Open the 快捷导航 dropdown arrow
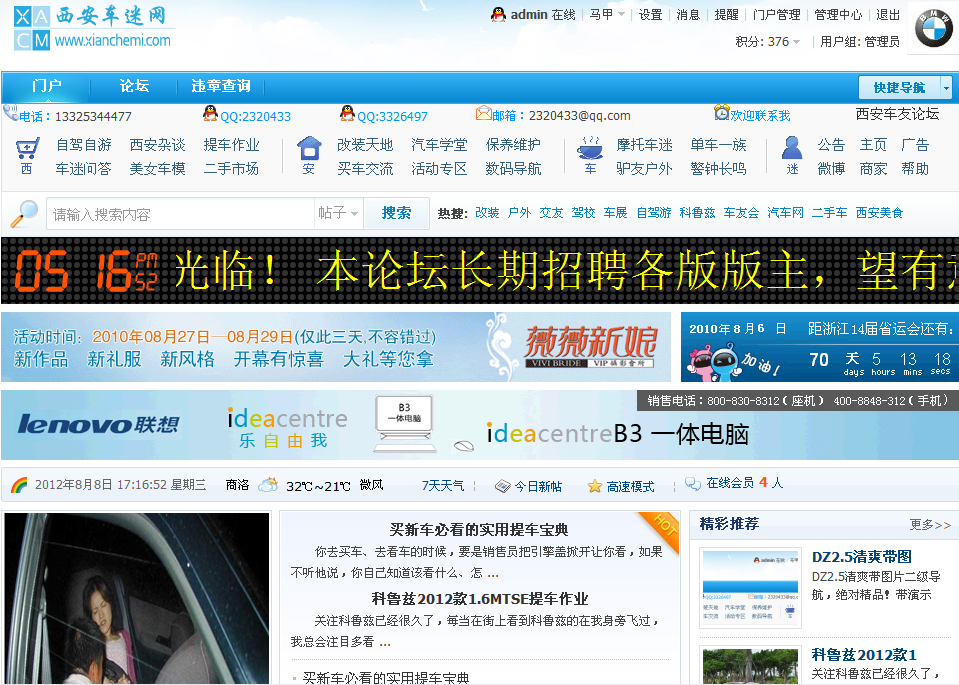This screenshot has width=959, height=685. pyautogui.click(x=946, y=88)
